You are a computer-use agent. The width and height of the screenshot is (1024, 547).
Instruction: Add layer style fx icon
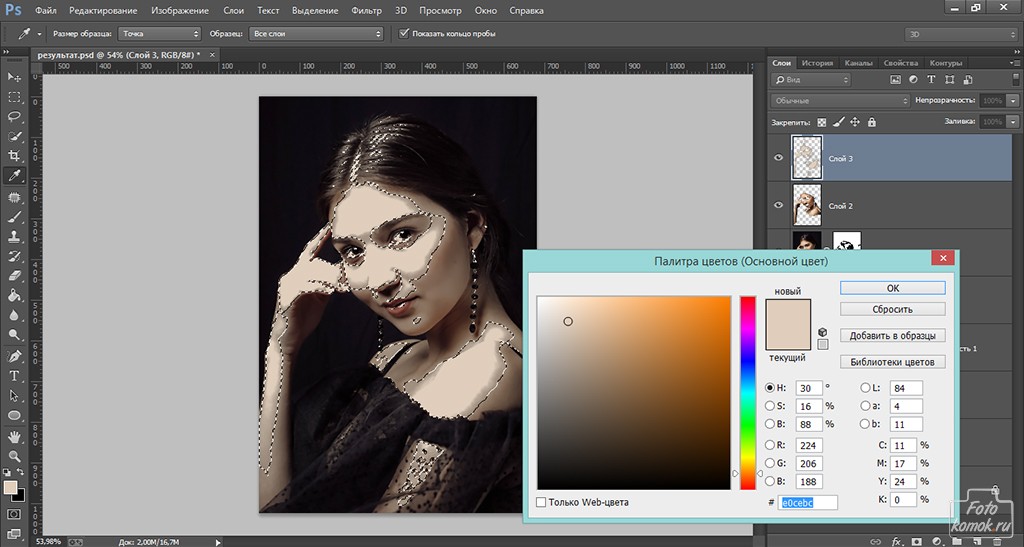pyautogui.click(x=897, y=542)
